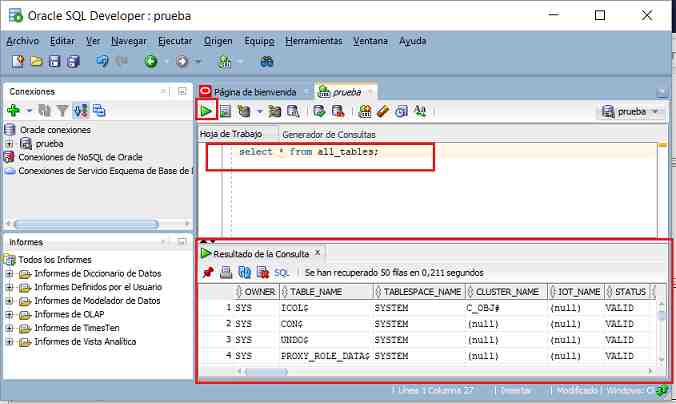
Task: Sort by the TABLE_NAME column header
Action: (x=326, y=292)
